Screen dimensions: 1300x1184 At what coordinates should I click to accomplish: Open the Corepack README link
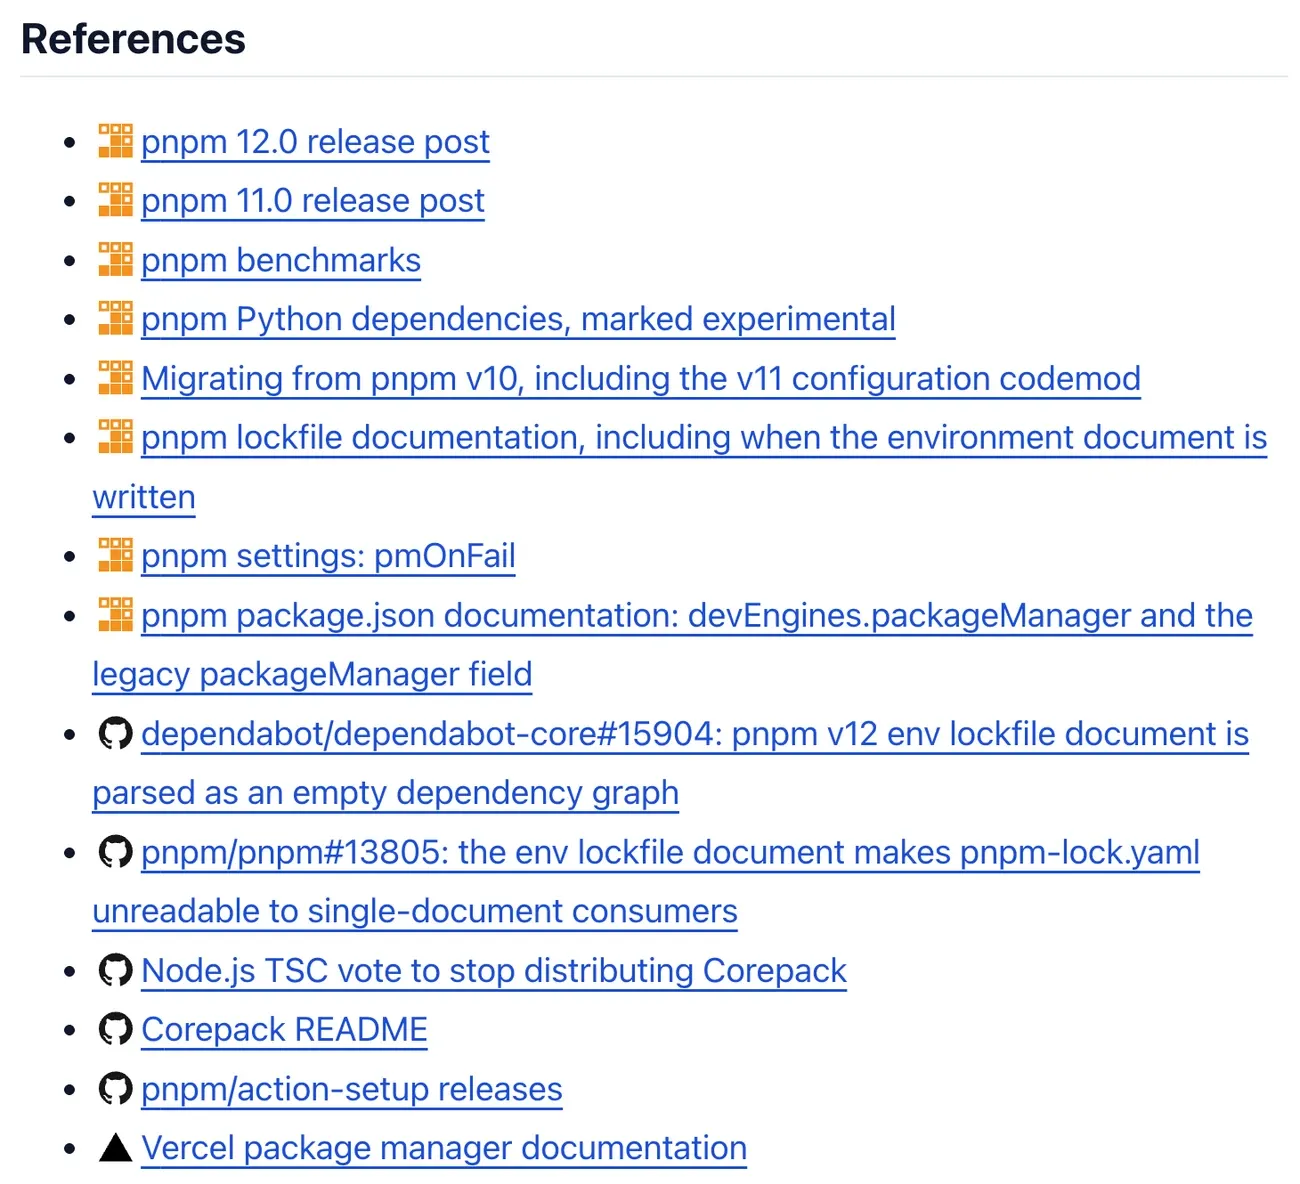pos(284,1030)
